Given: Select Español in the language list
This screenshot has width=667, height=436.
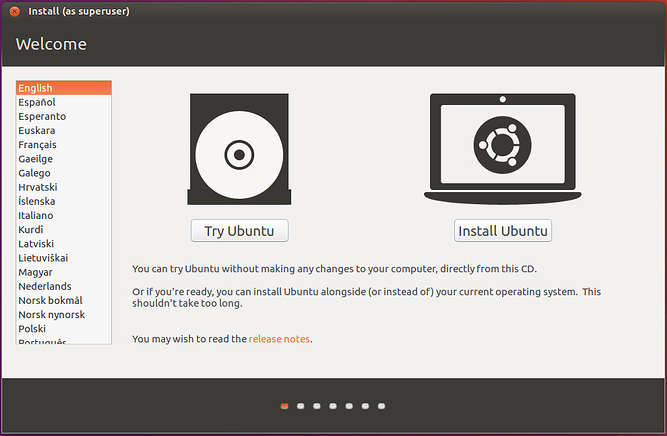Looking at the screenshot, I should [64, 102].
